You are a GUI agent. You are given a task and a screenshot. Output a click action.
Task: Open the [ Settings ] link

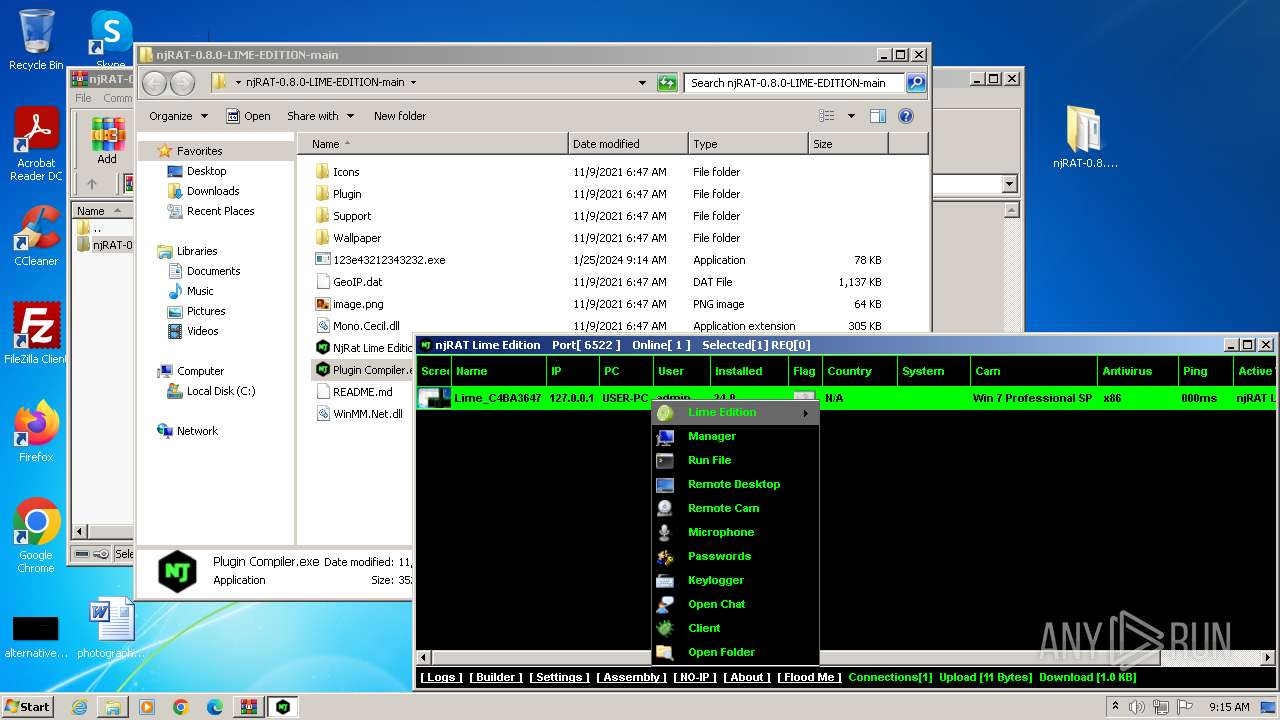(560, 677)
